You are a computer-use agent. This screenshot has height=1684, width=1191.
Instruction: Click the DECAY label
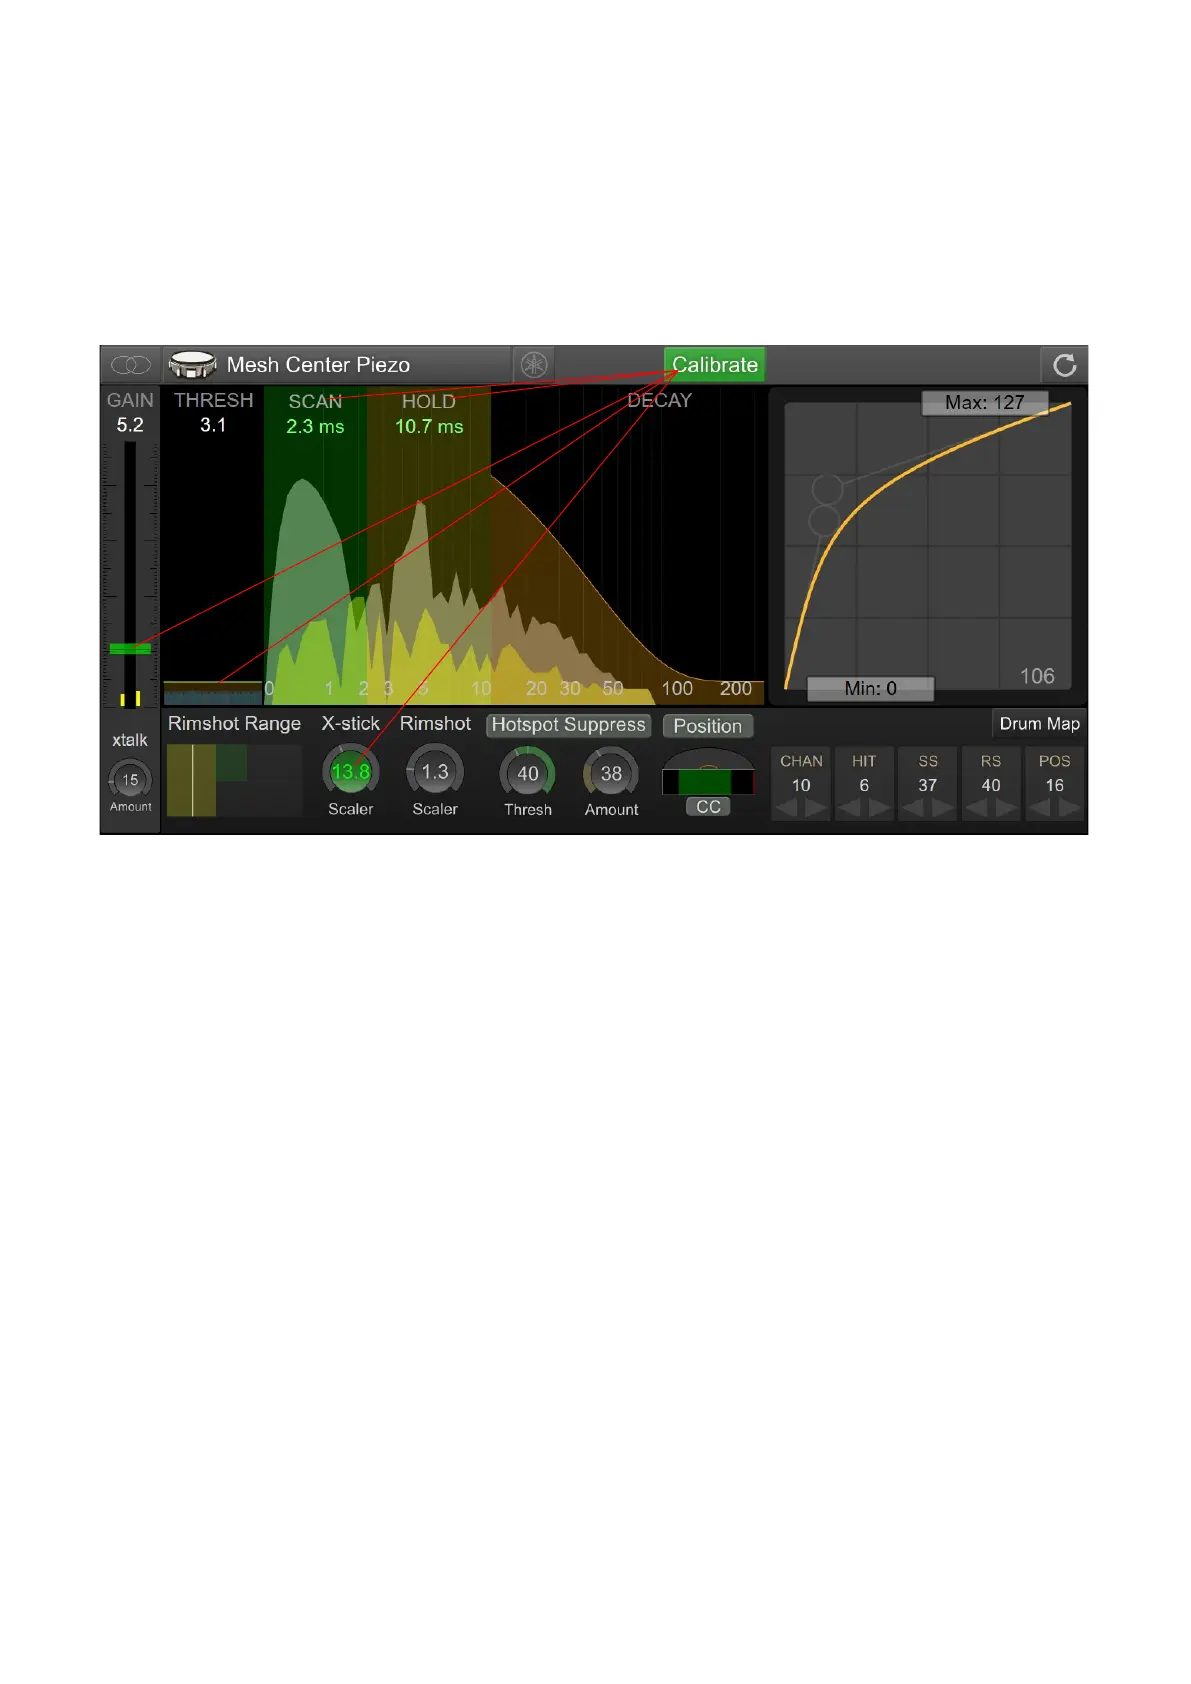pos(659,400)
